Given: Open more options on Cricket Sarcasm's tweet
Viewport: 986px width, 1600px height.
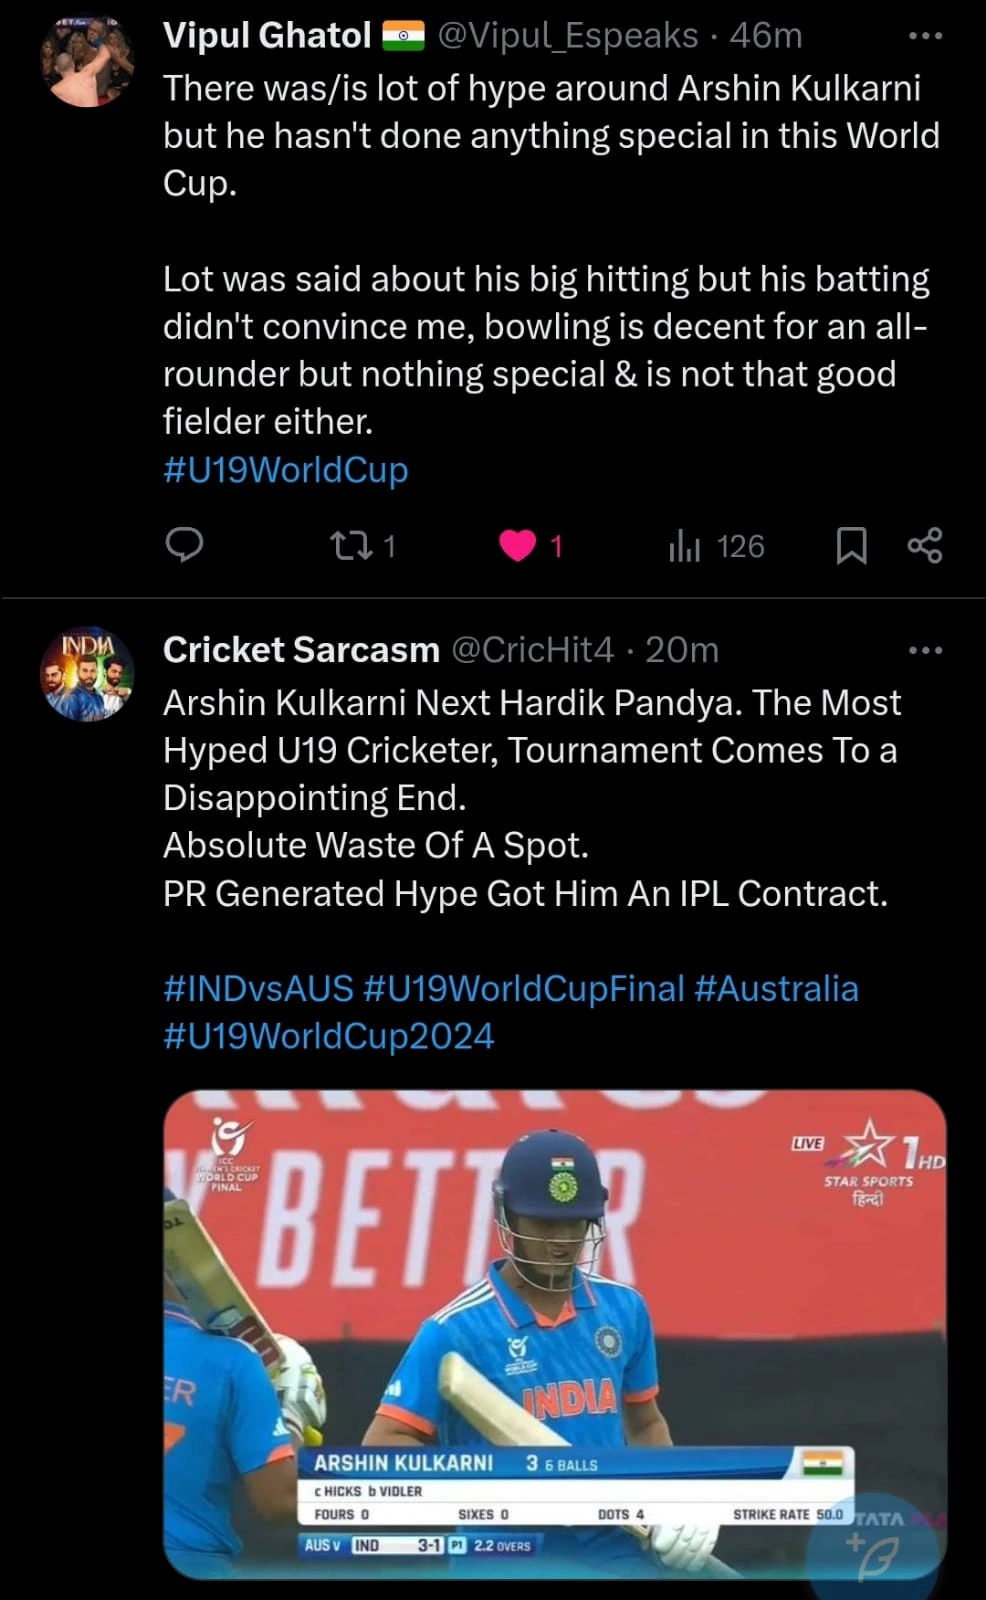Looking at the screenshot, I should coord(925,651).
